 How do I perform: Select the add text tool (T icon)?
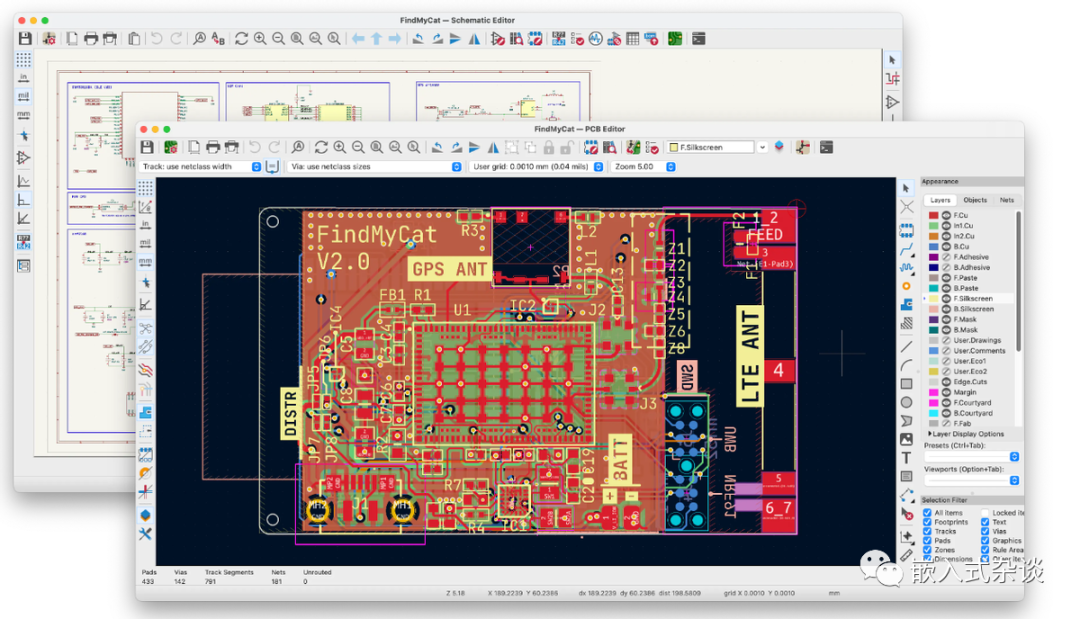click(906, 458)
